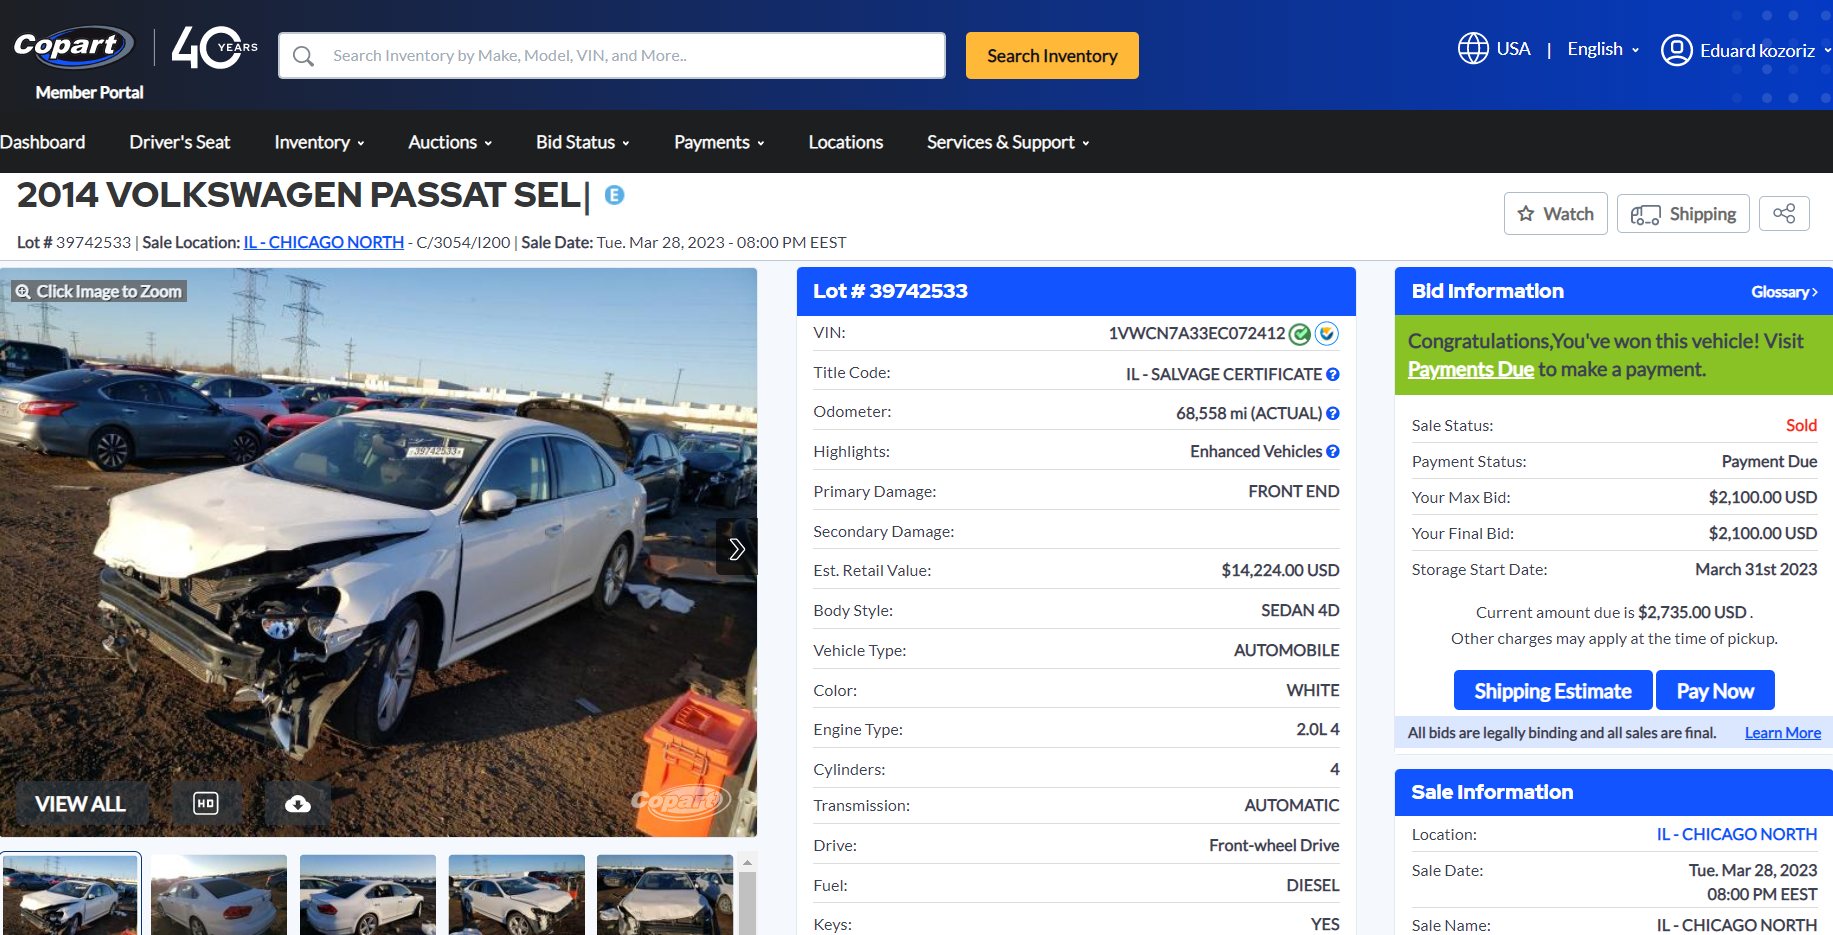Expand the Services & Support menu
Image resolution: width=1833 pixels, height=935 pixels.
[x=1008, y=142]
